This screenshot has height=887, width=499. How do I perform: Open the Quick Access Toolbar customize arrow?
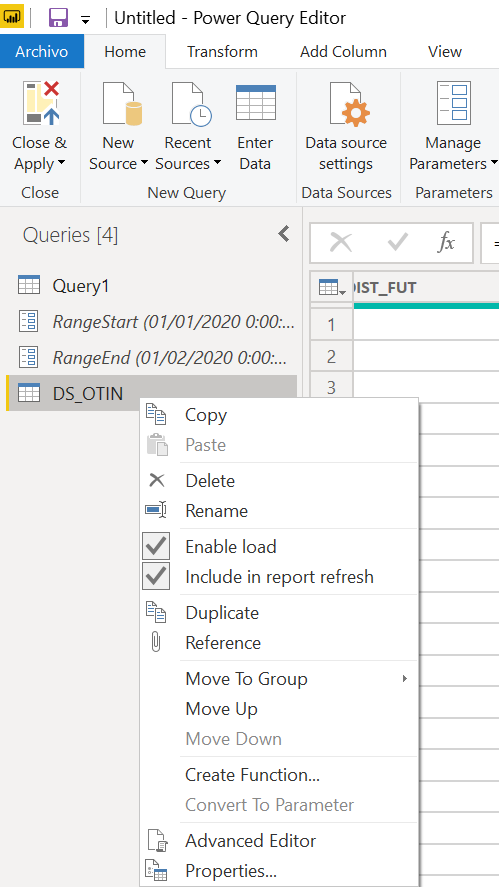click(x=85, y=19)
